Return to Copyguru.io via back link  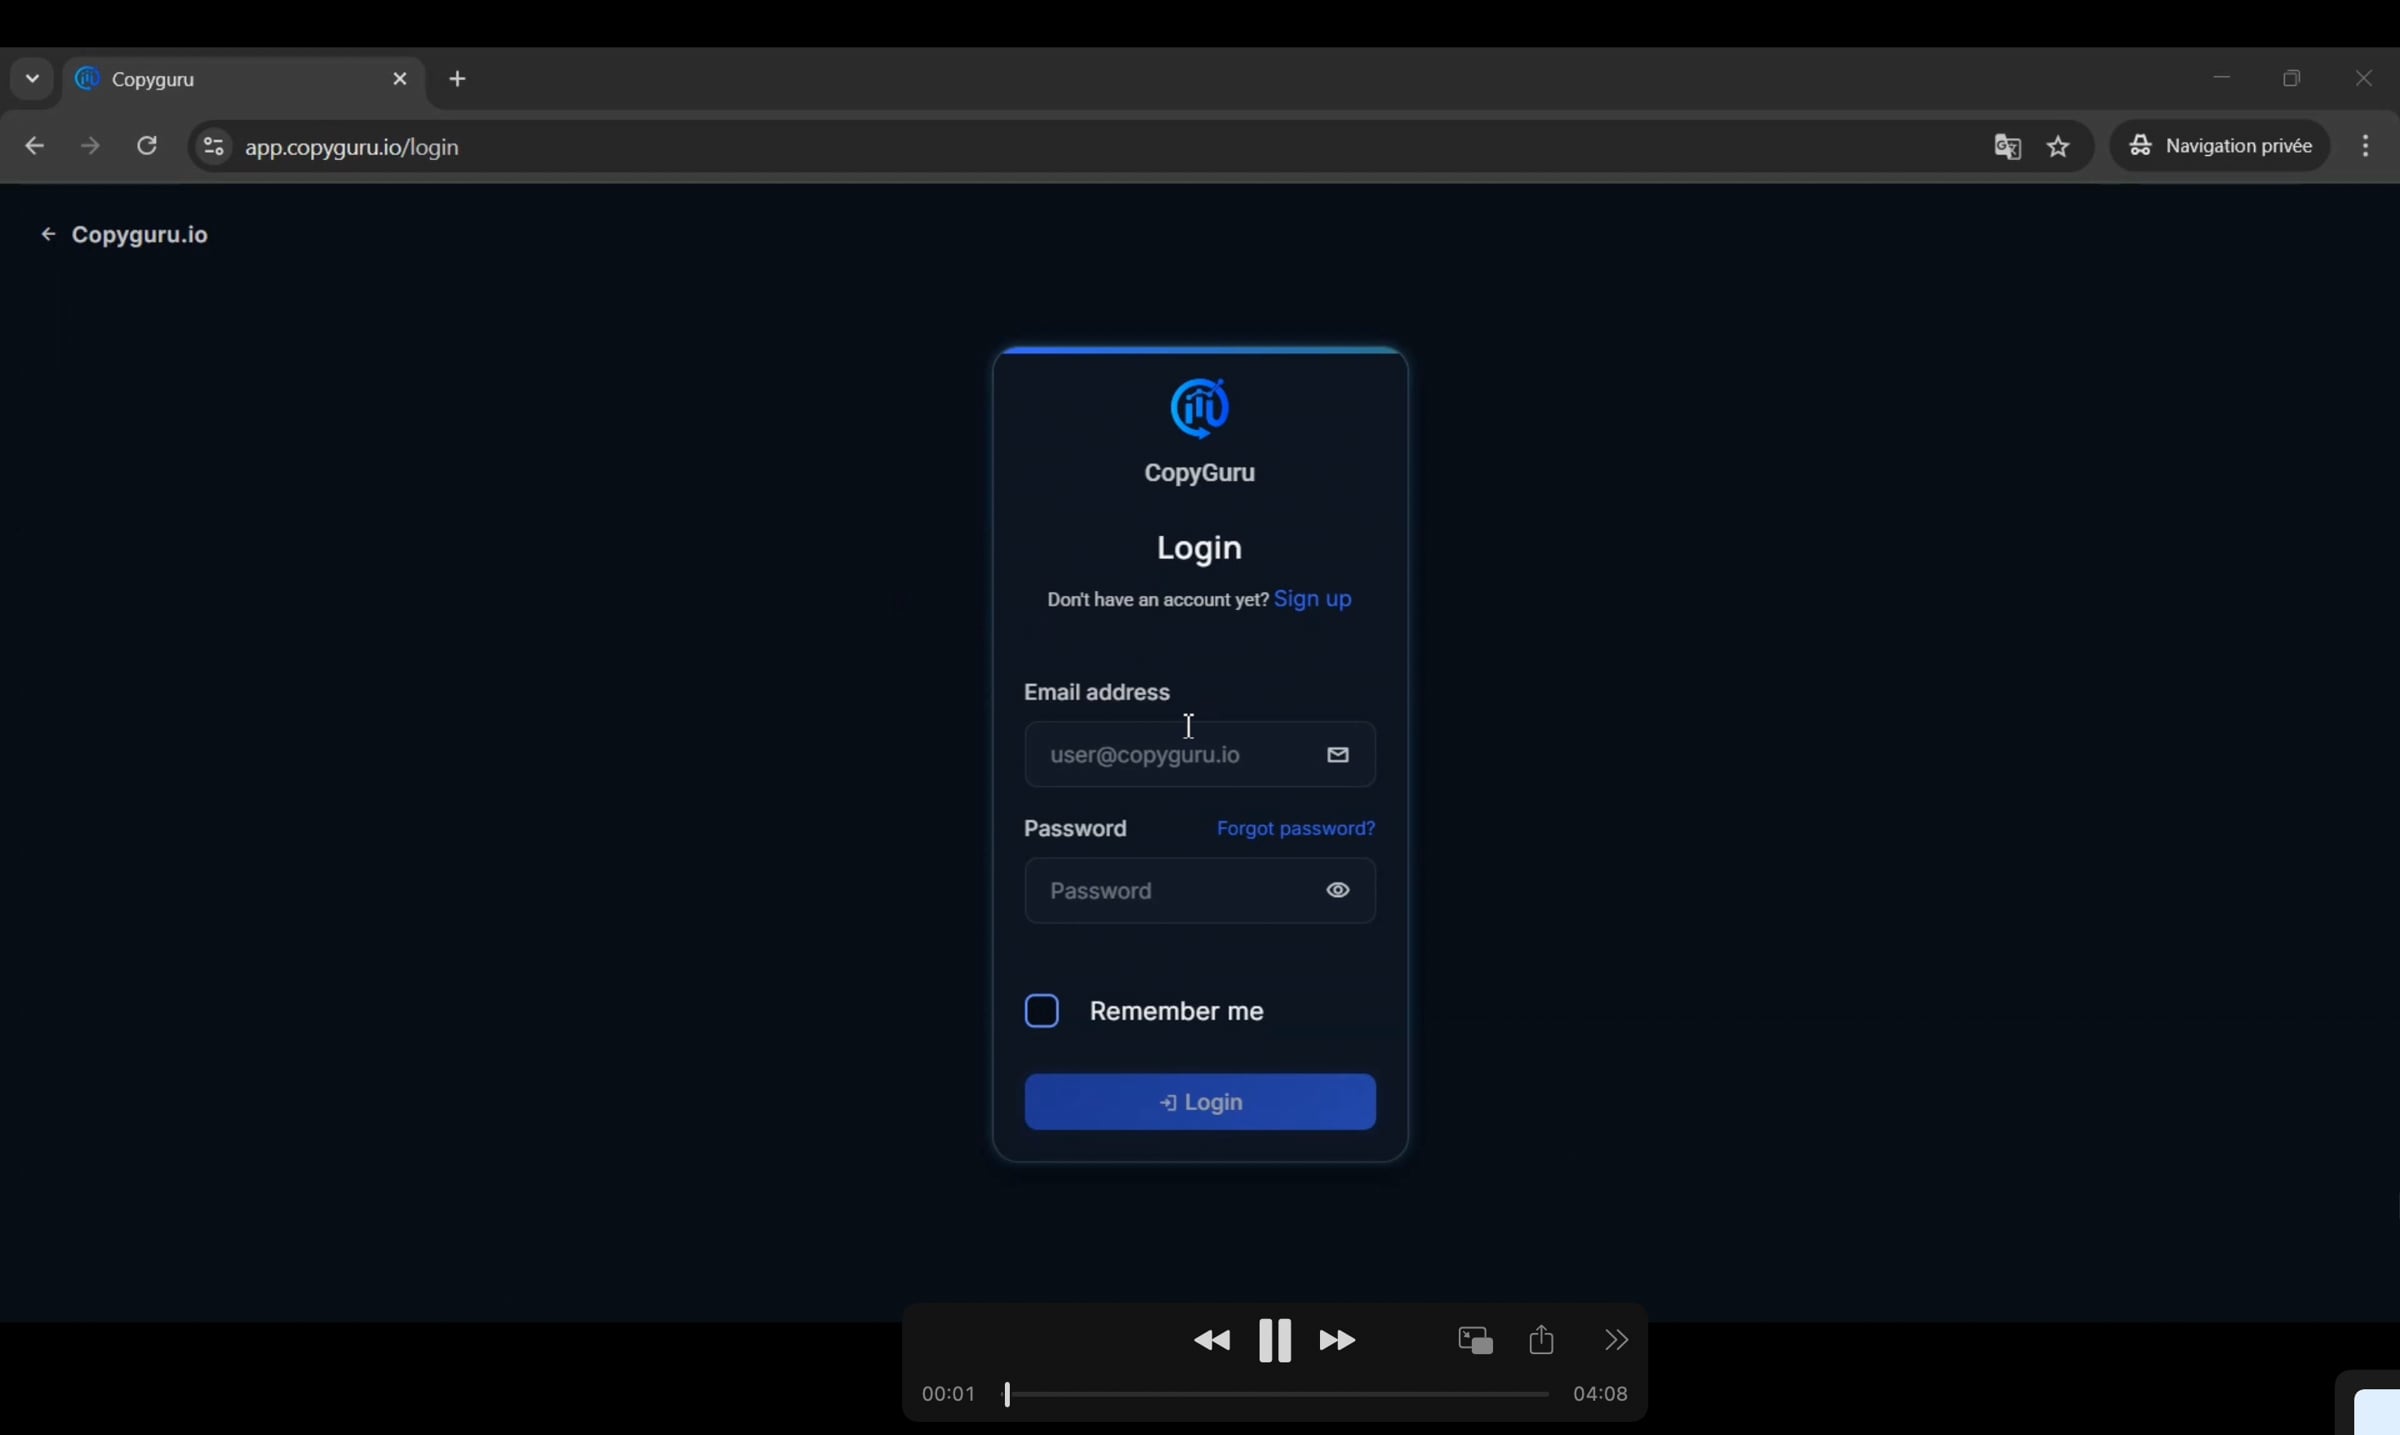(124, 234)
